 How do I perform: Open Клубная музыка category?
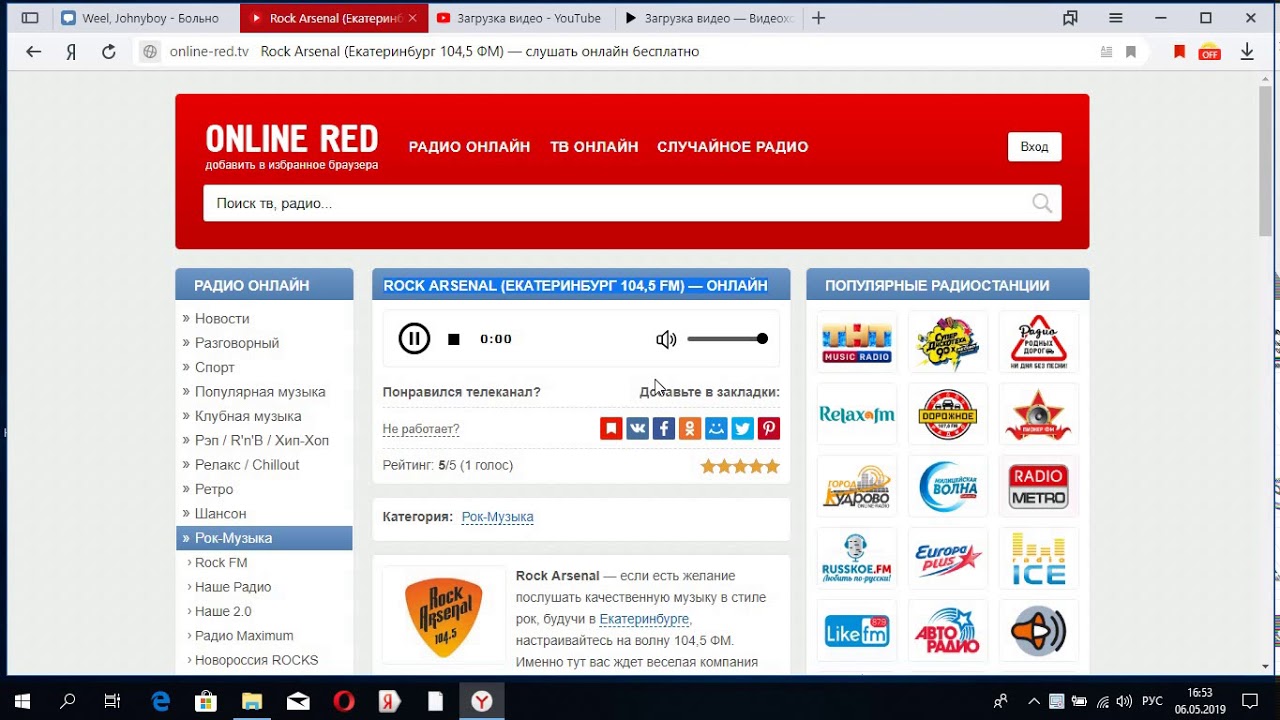(x=248, y=416)
